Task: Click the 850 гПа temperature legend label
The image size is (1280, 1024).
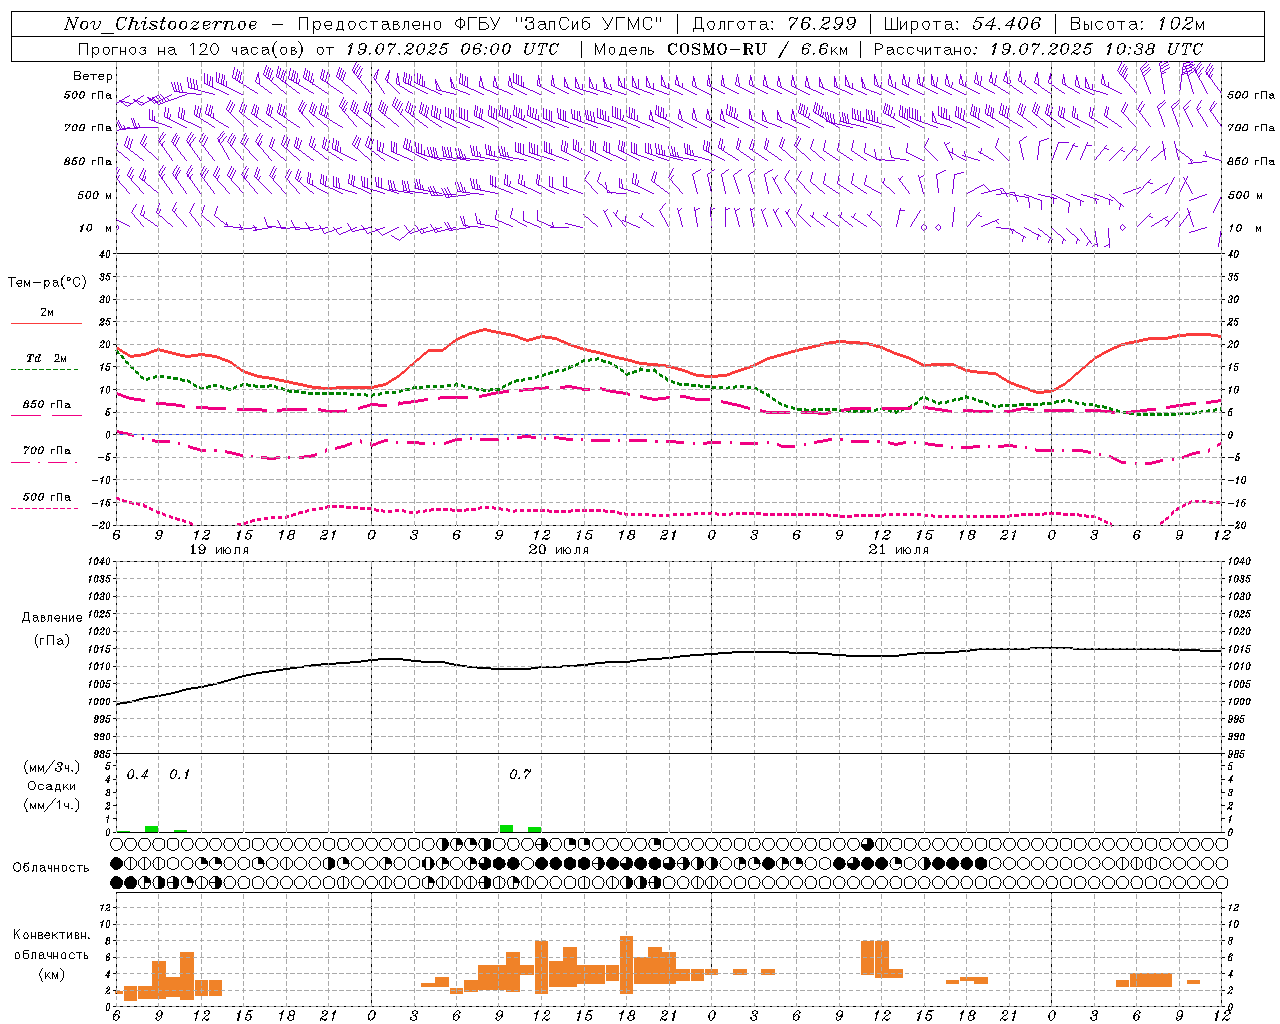Action: [x=47, y=405]
